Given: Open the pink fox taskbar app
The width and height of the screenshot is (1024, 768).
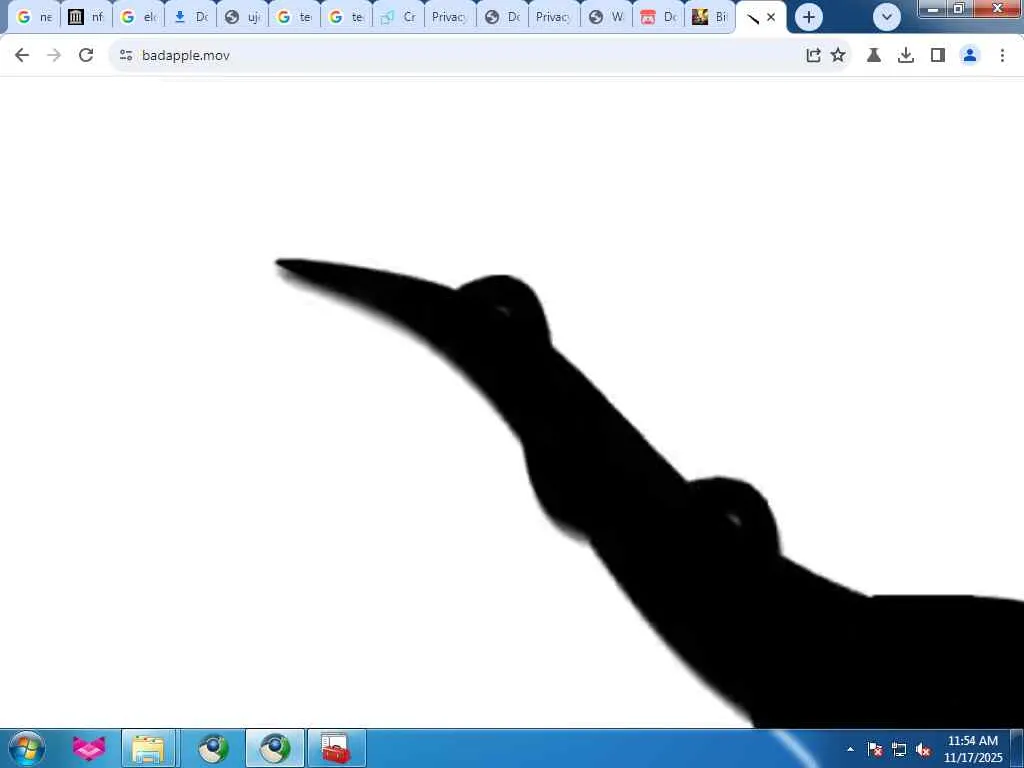Looking at the screenshot, I should [x=89, y=748].
